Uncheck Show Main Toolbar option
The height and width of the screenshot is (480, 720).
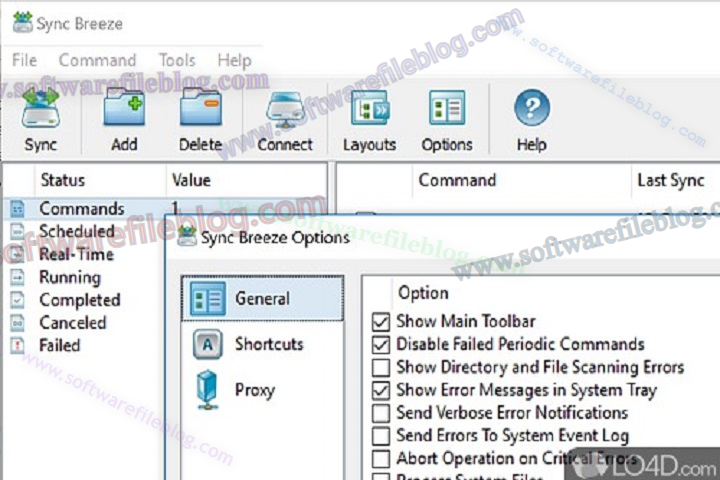pos(381,322)
